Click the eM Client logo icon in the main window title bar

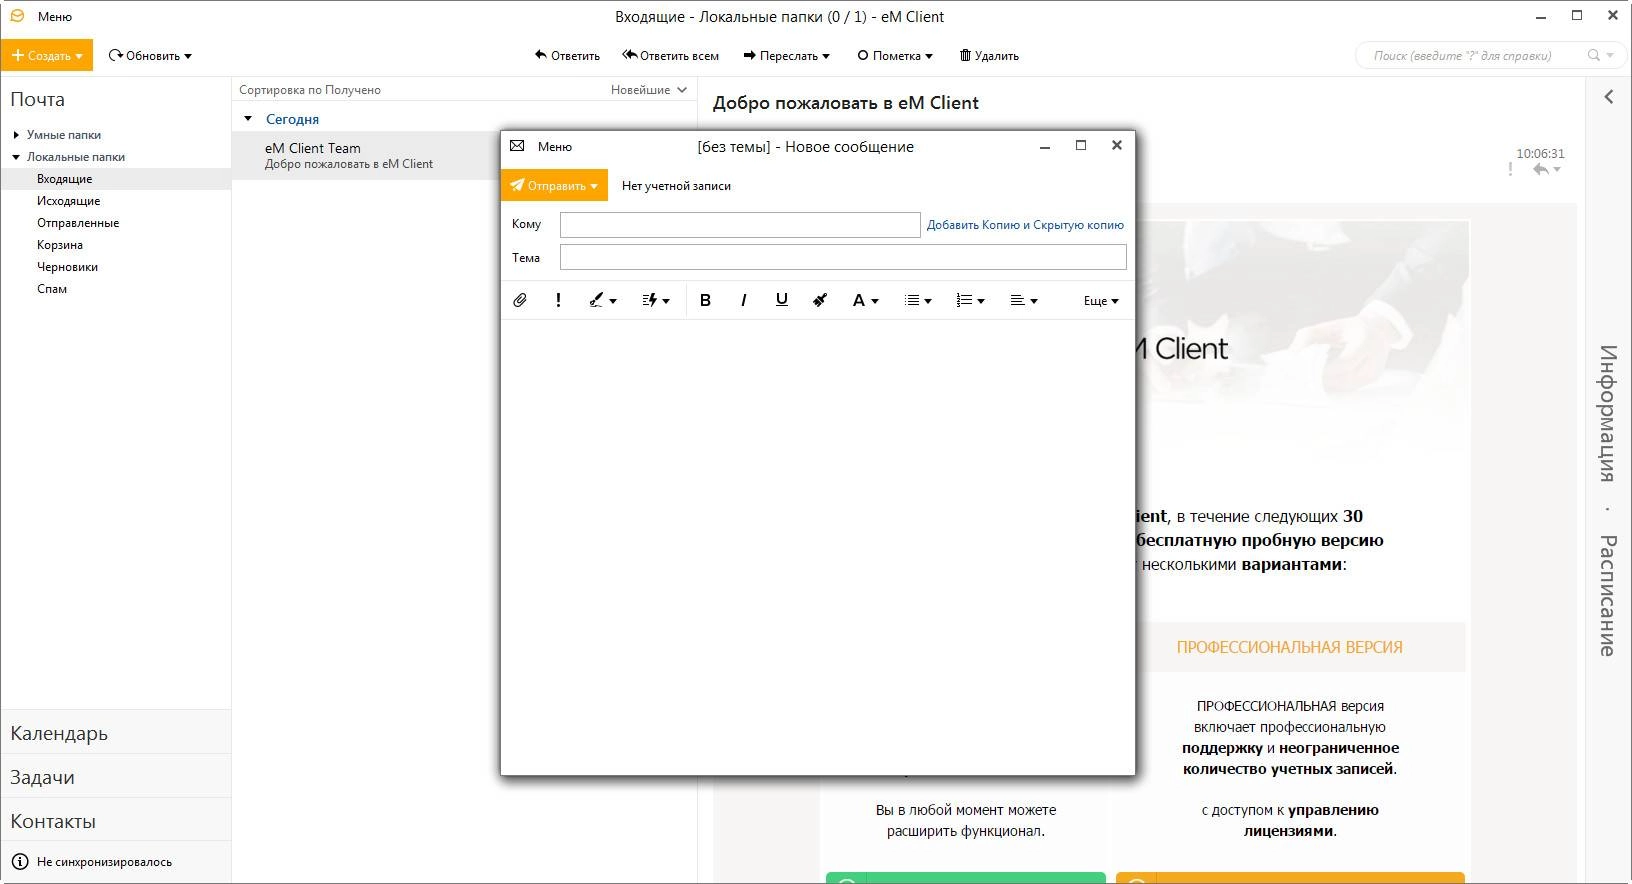pyautogui.click(x=17, y=16)
